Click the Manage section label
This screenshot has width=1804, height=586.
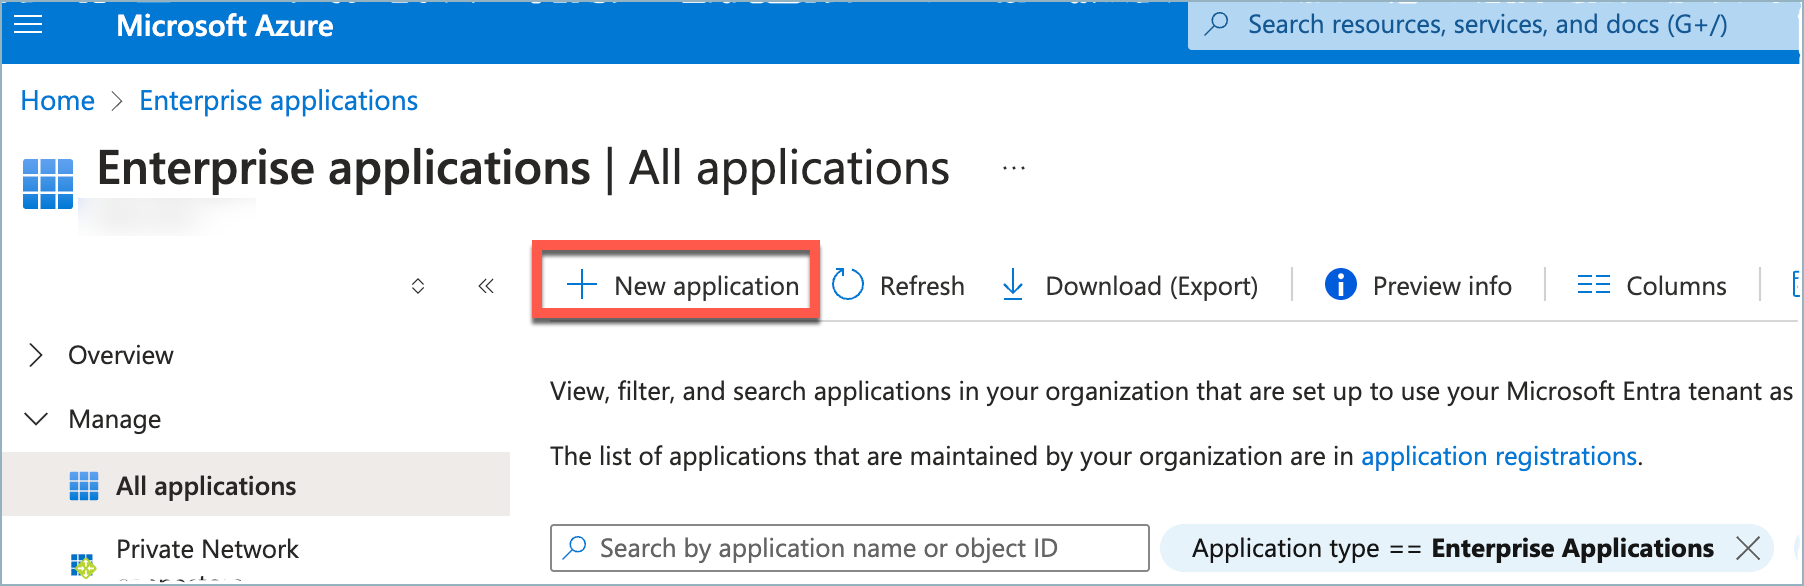[115, 419]
